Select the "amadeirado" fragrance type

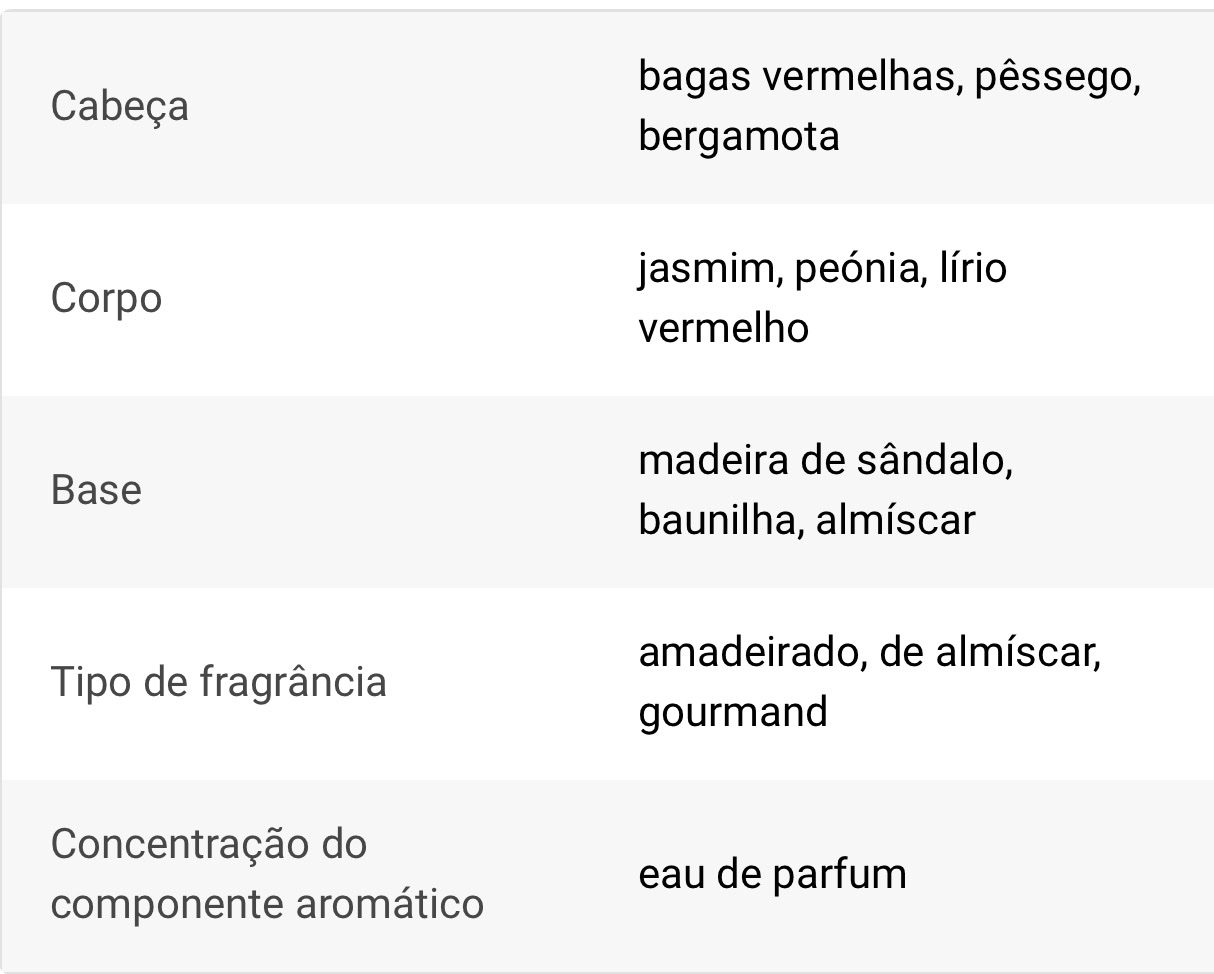pyautogui.click(x=748, y=653)
